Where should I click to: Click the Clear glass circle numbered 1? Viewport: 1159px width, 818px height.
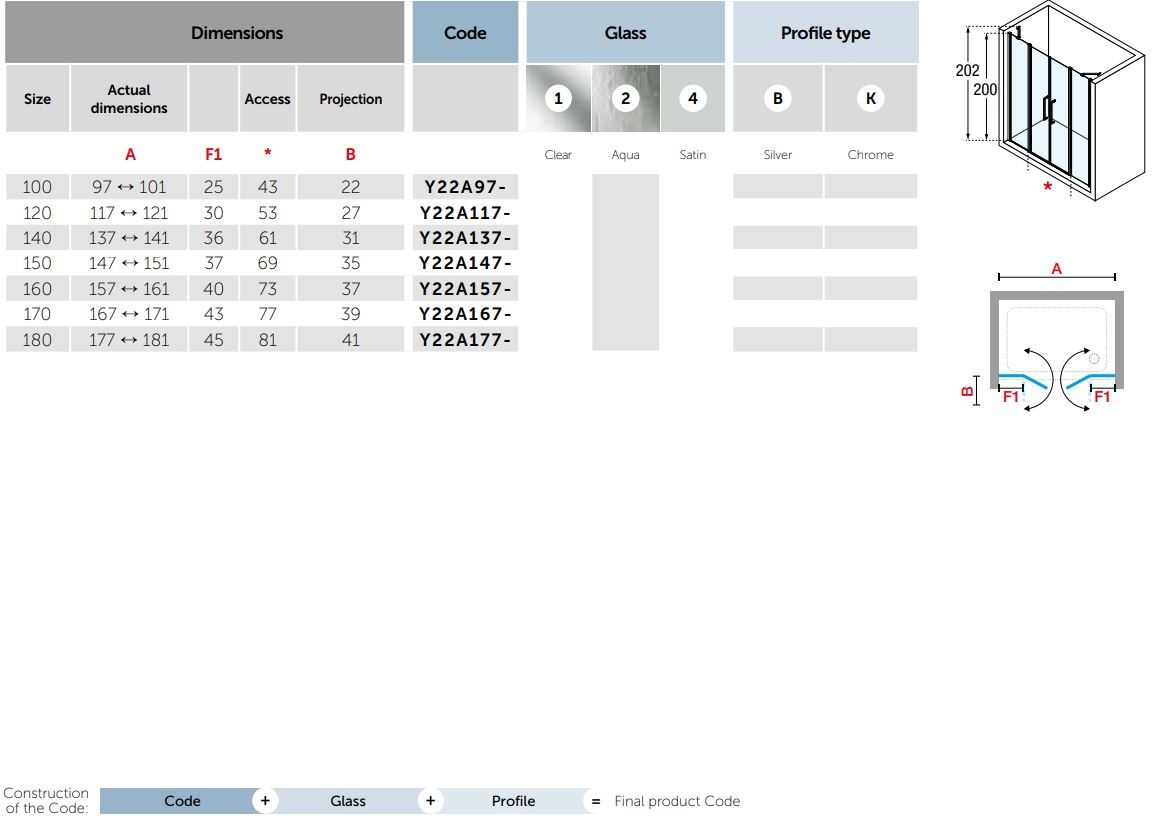[558, 98]
